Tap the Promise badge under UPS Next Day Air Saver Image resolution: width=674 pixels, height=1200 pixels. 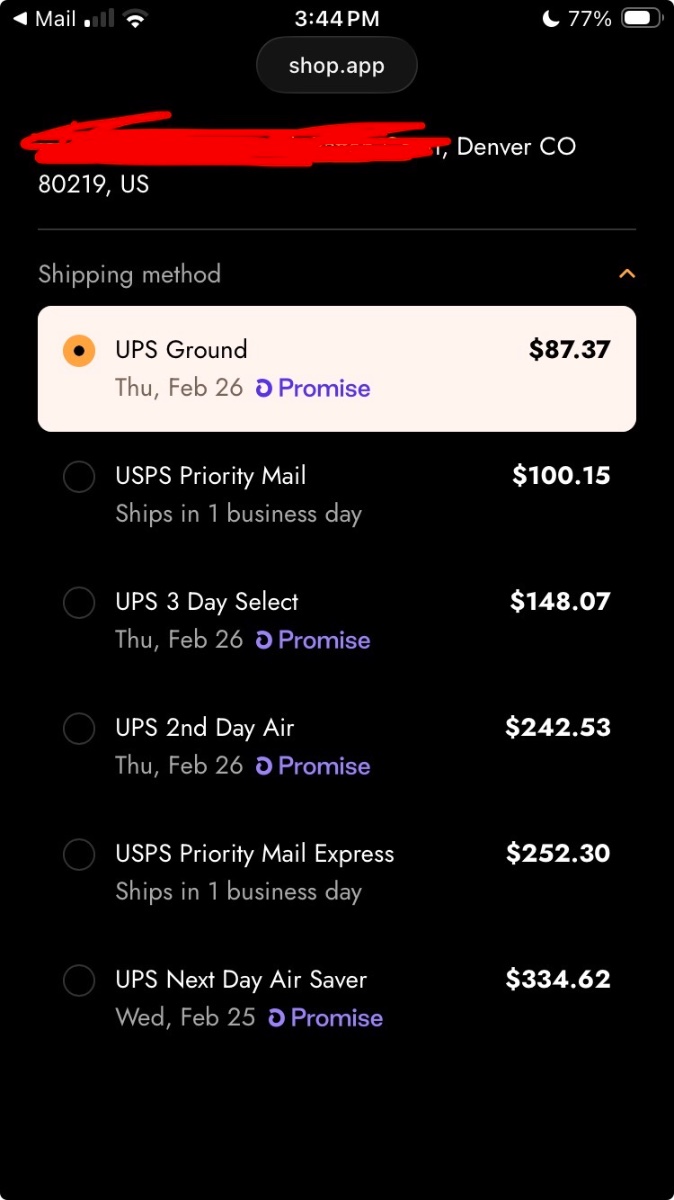(326, 1018)
